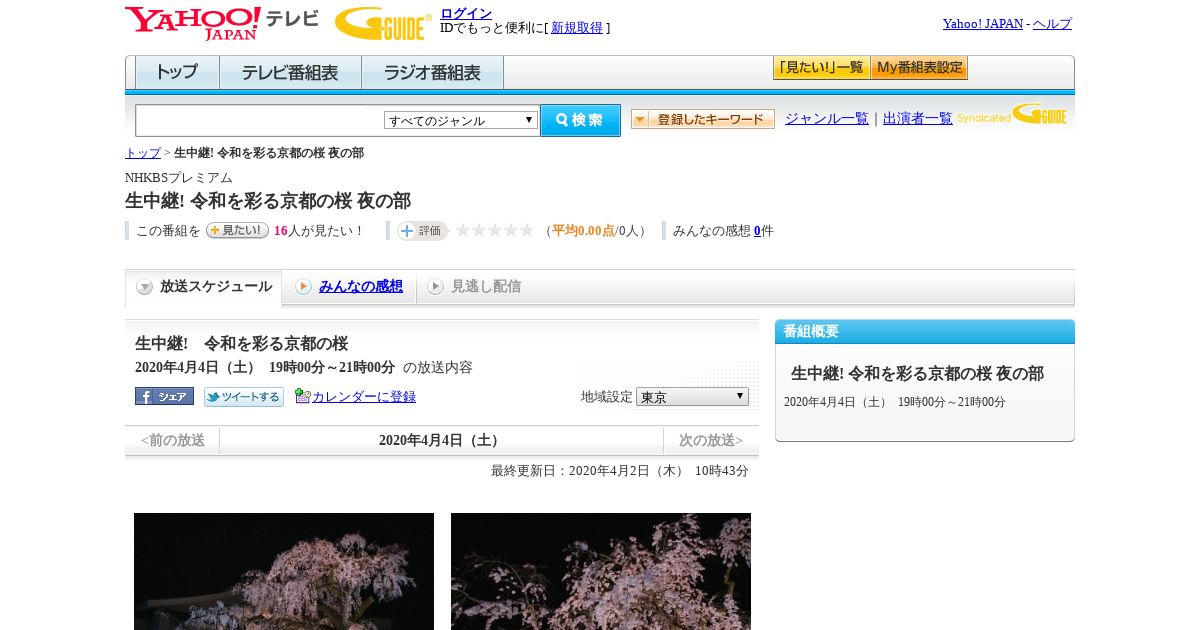Select the 放送スケジュール tab
Viewport: 1200px width, 630px height.
(204, 287)
